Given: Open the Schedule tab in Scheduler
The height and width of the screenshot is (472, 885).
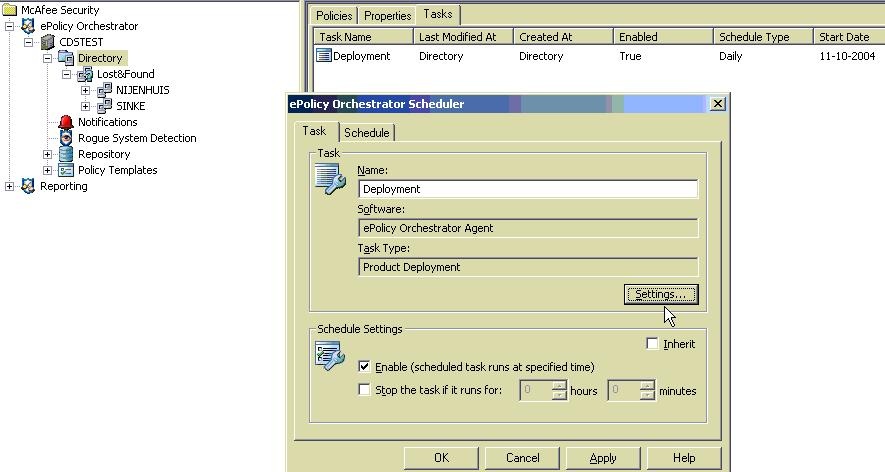Looking at the screenshot, I should 367,133.
